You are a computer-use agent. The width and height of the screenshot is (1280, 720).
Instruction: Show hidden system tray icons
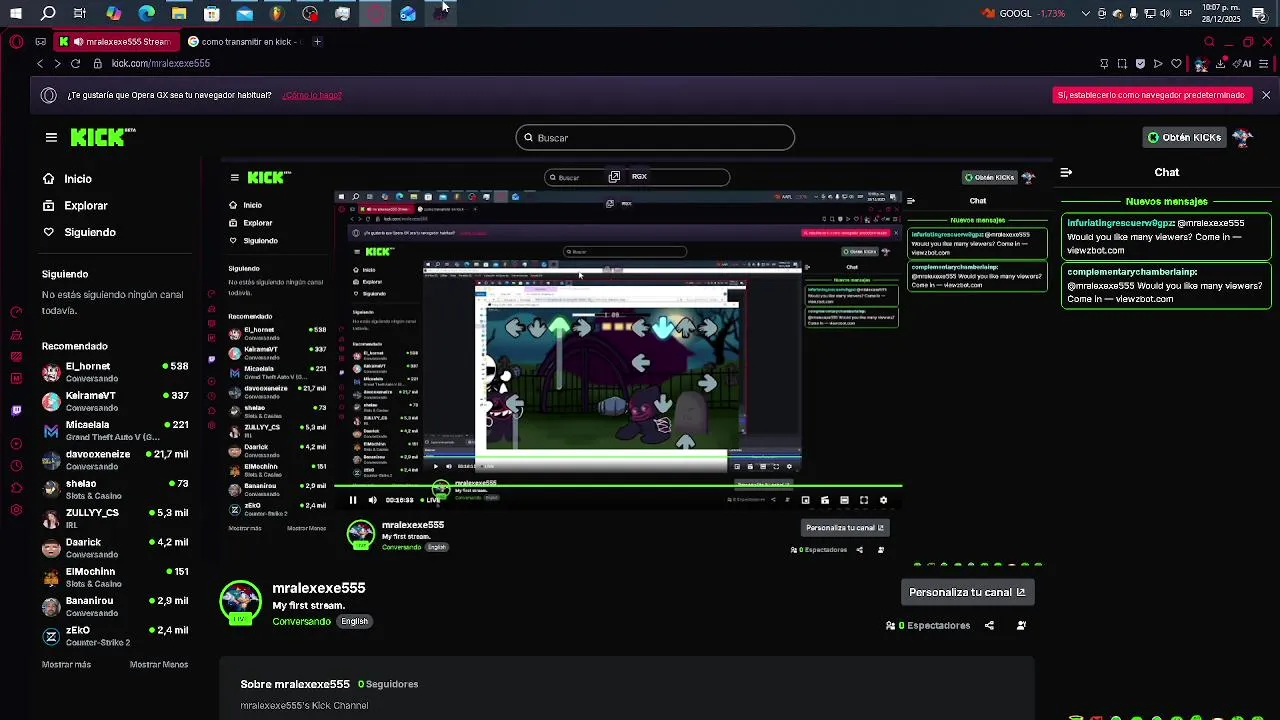click(x=1086, y=13)
